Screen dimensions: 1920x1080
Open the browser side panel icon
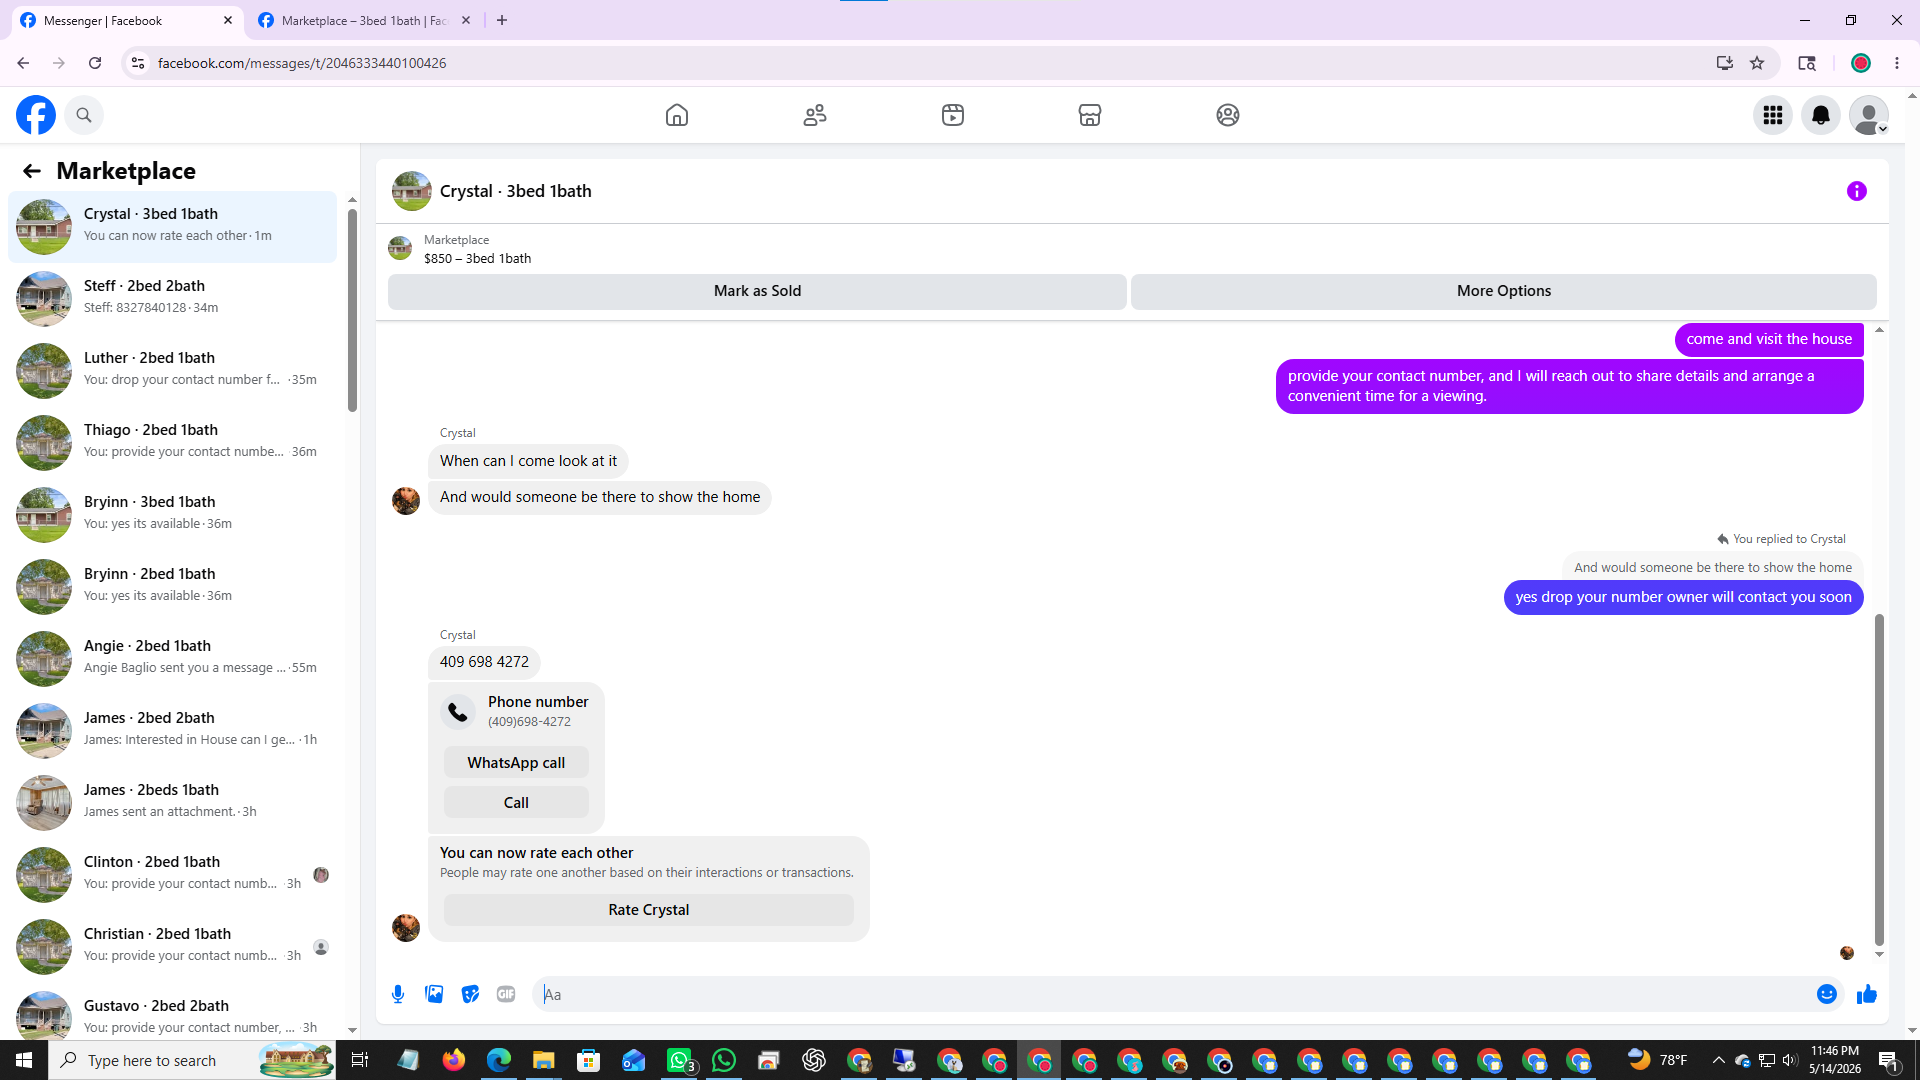1807,63
